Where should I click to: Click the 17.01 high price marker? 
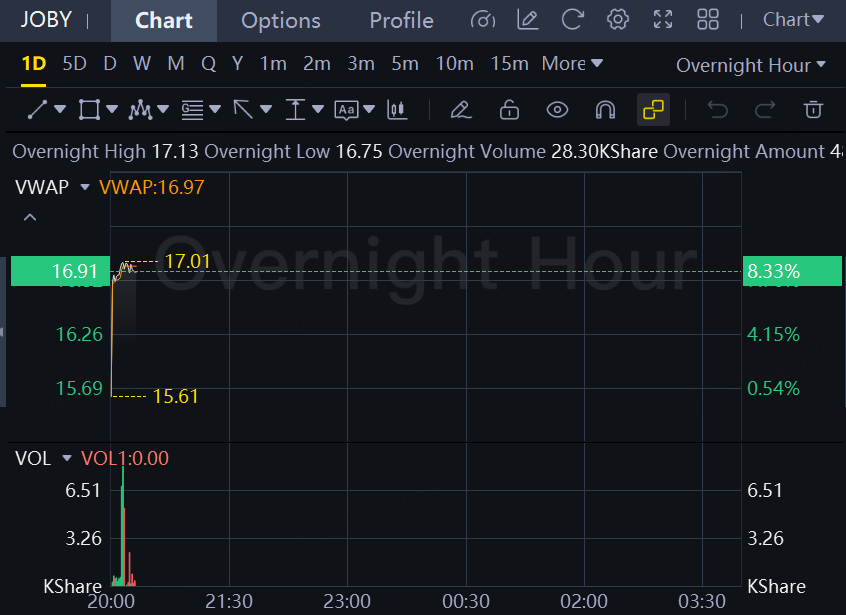point(187,261)
